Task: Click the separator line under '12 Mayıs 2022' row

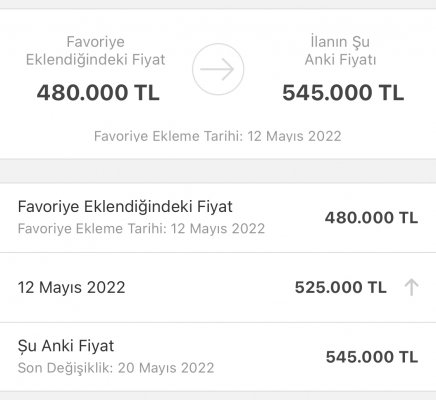Action: (218, 322)
